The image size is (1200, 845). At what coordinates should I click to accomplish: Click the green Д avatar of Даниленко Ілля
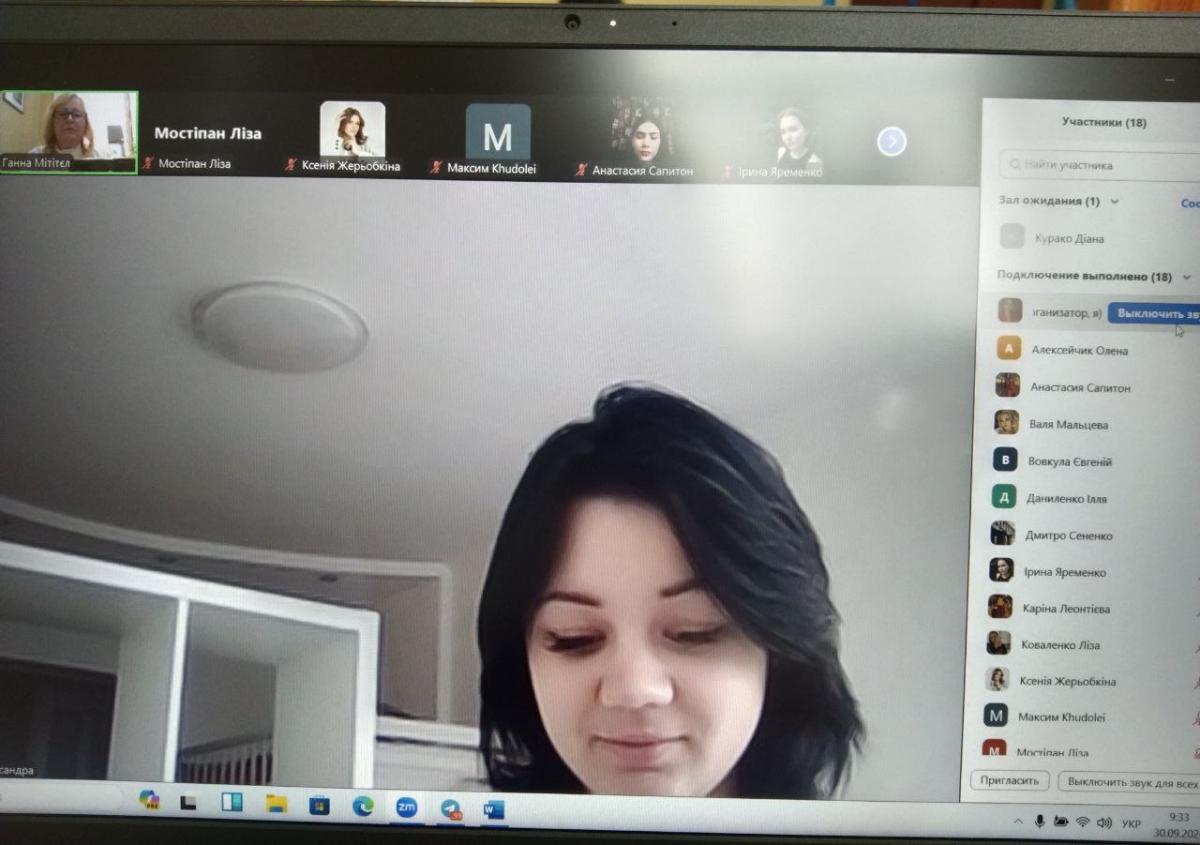point(1004,497)
